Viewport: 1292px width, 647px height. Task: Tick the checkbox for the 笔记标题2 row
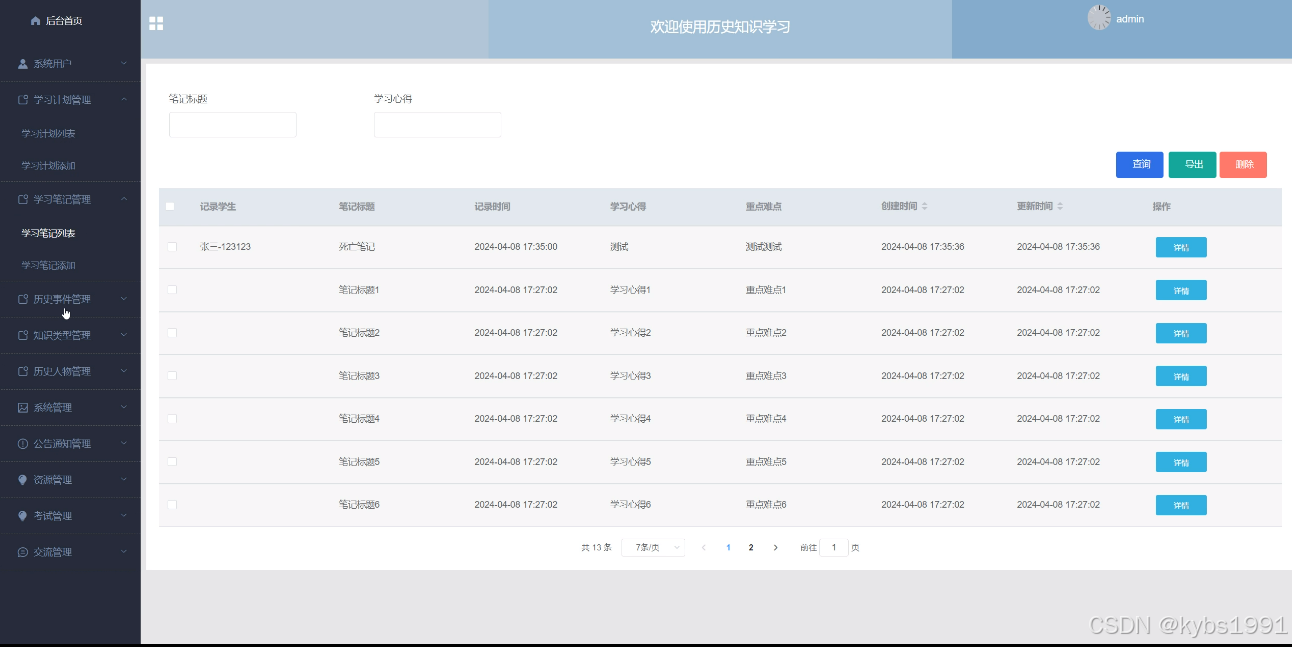172,332
